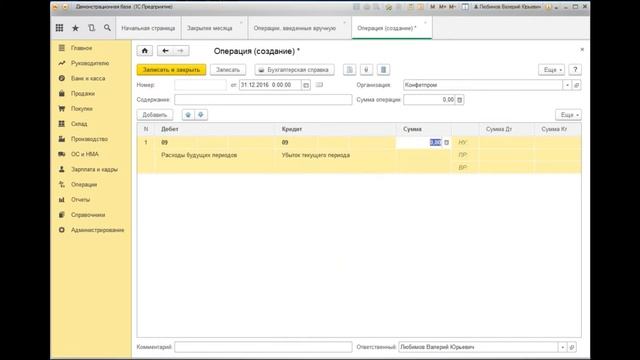
Task: Open Favorites star icon
Action: coord(75,28)
